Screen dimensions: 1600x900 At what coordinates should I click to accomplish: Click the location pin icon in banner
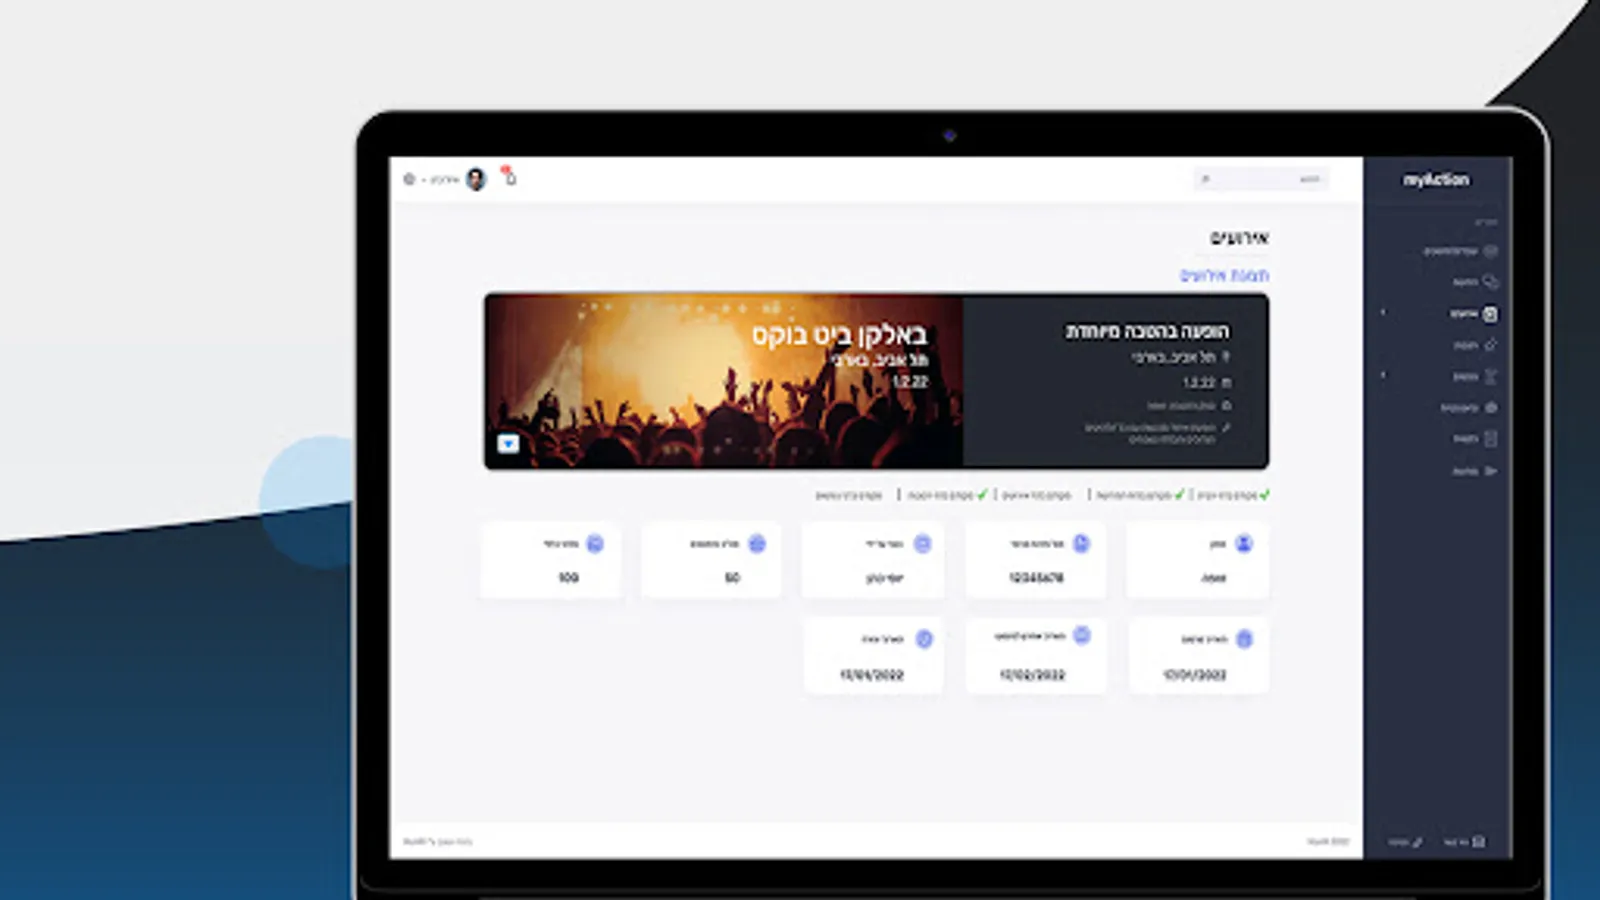pyautogui.click(x=1226, y=357)
